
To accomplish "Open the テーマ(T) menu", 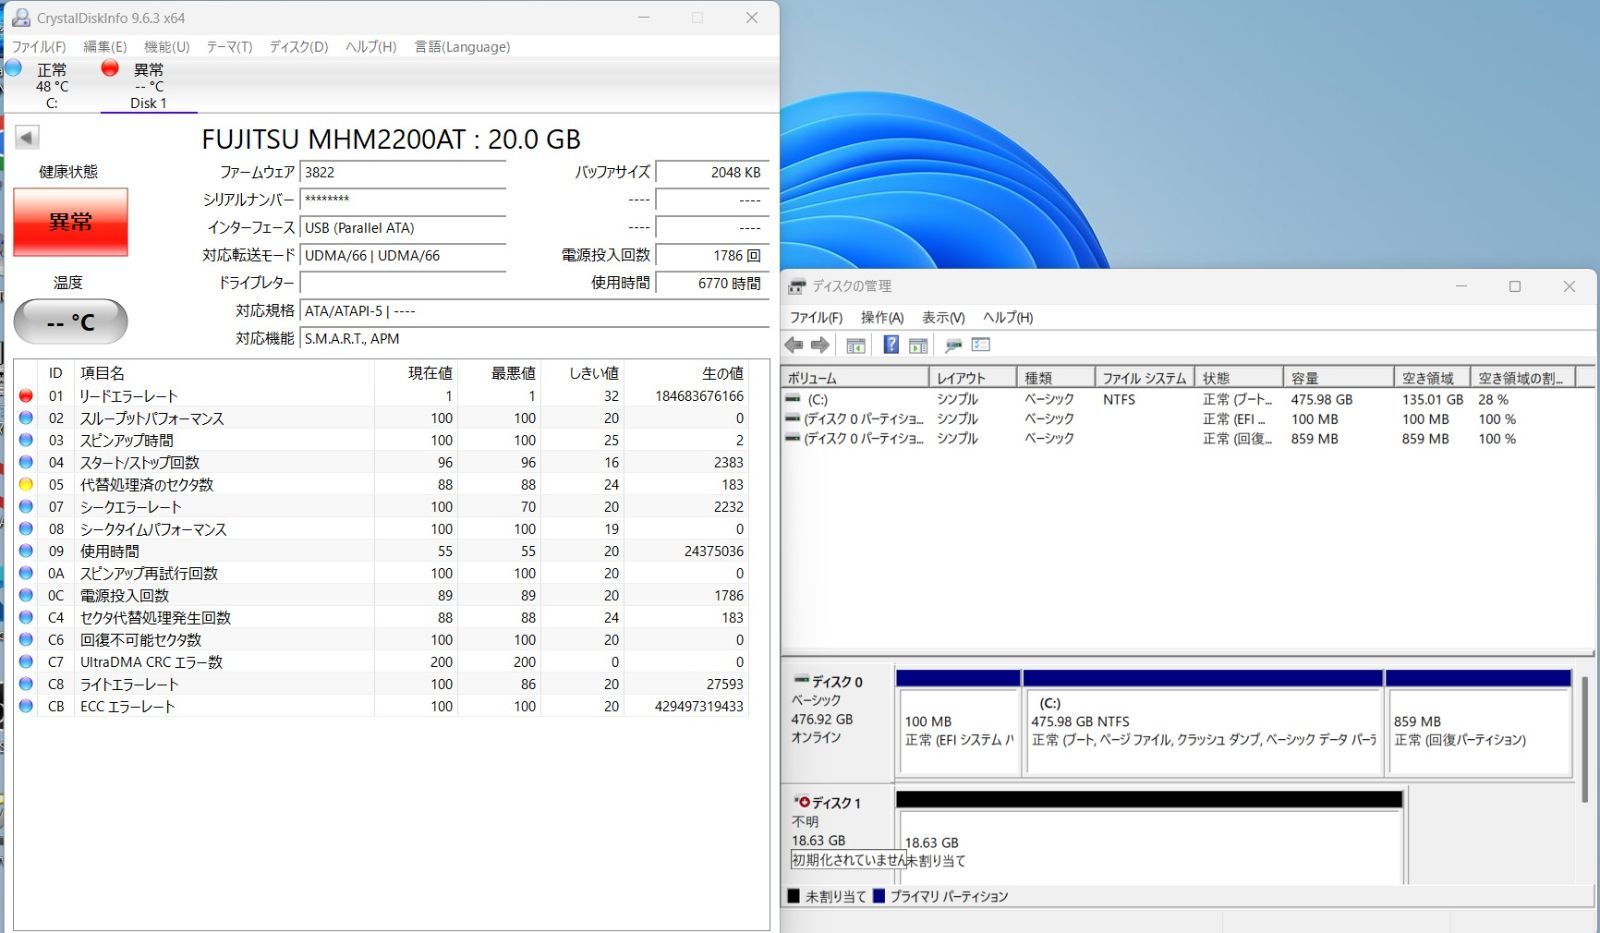I will [229, 47].
